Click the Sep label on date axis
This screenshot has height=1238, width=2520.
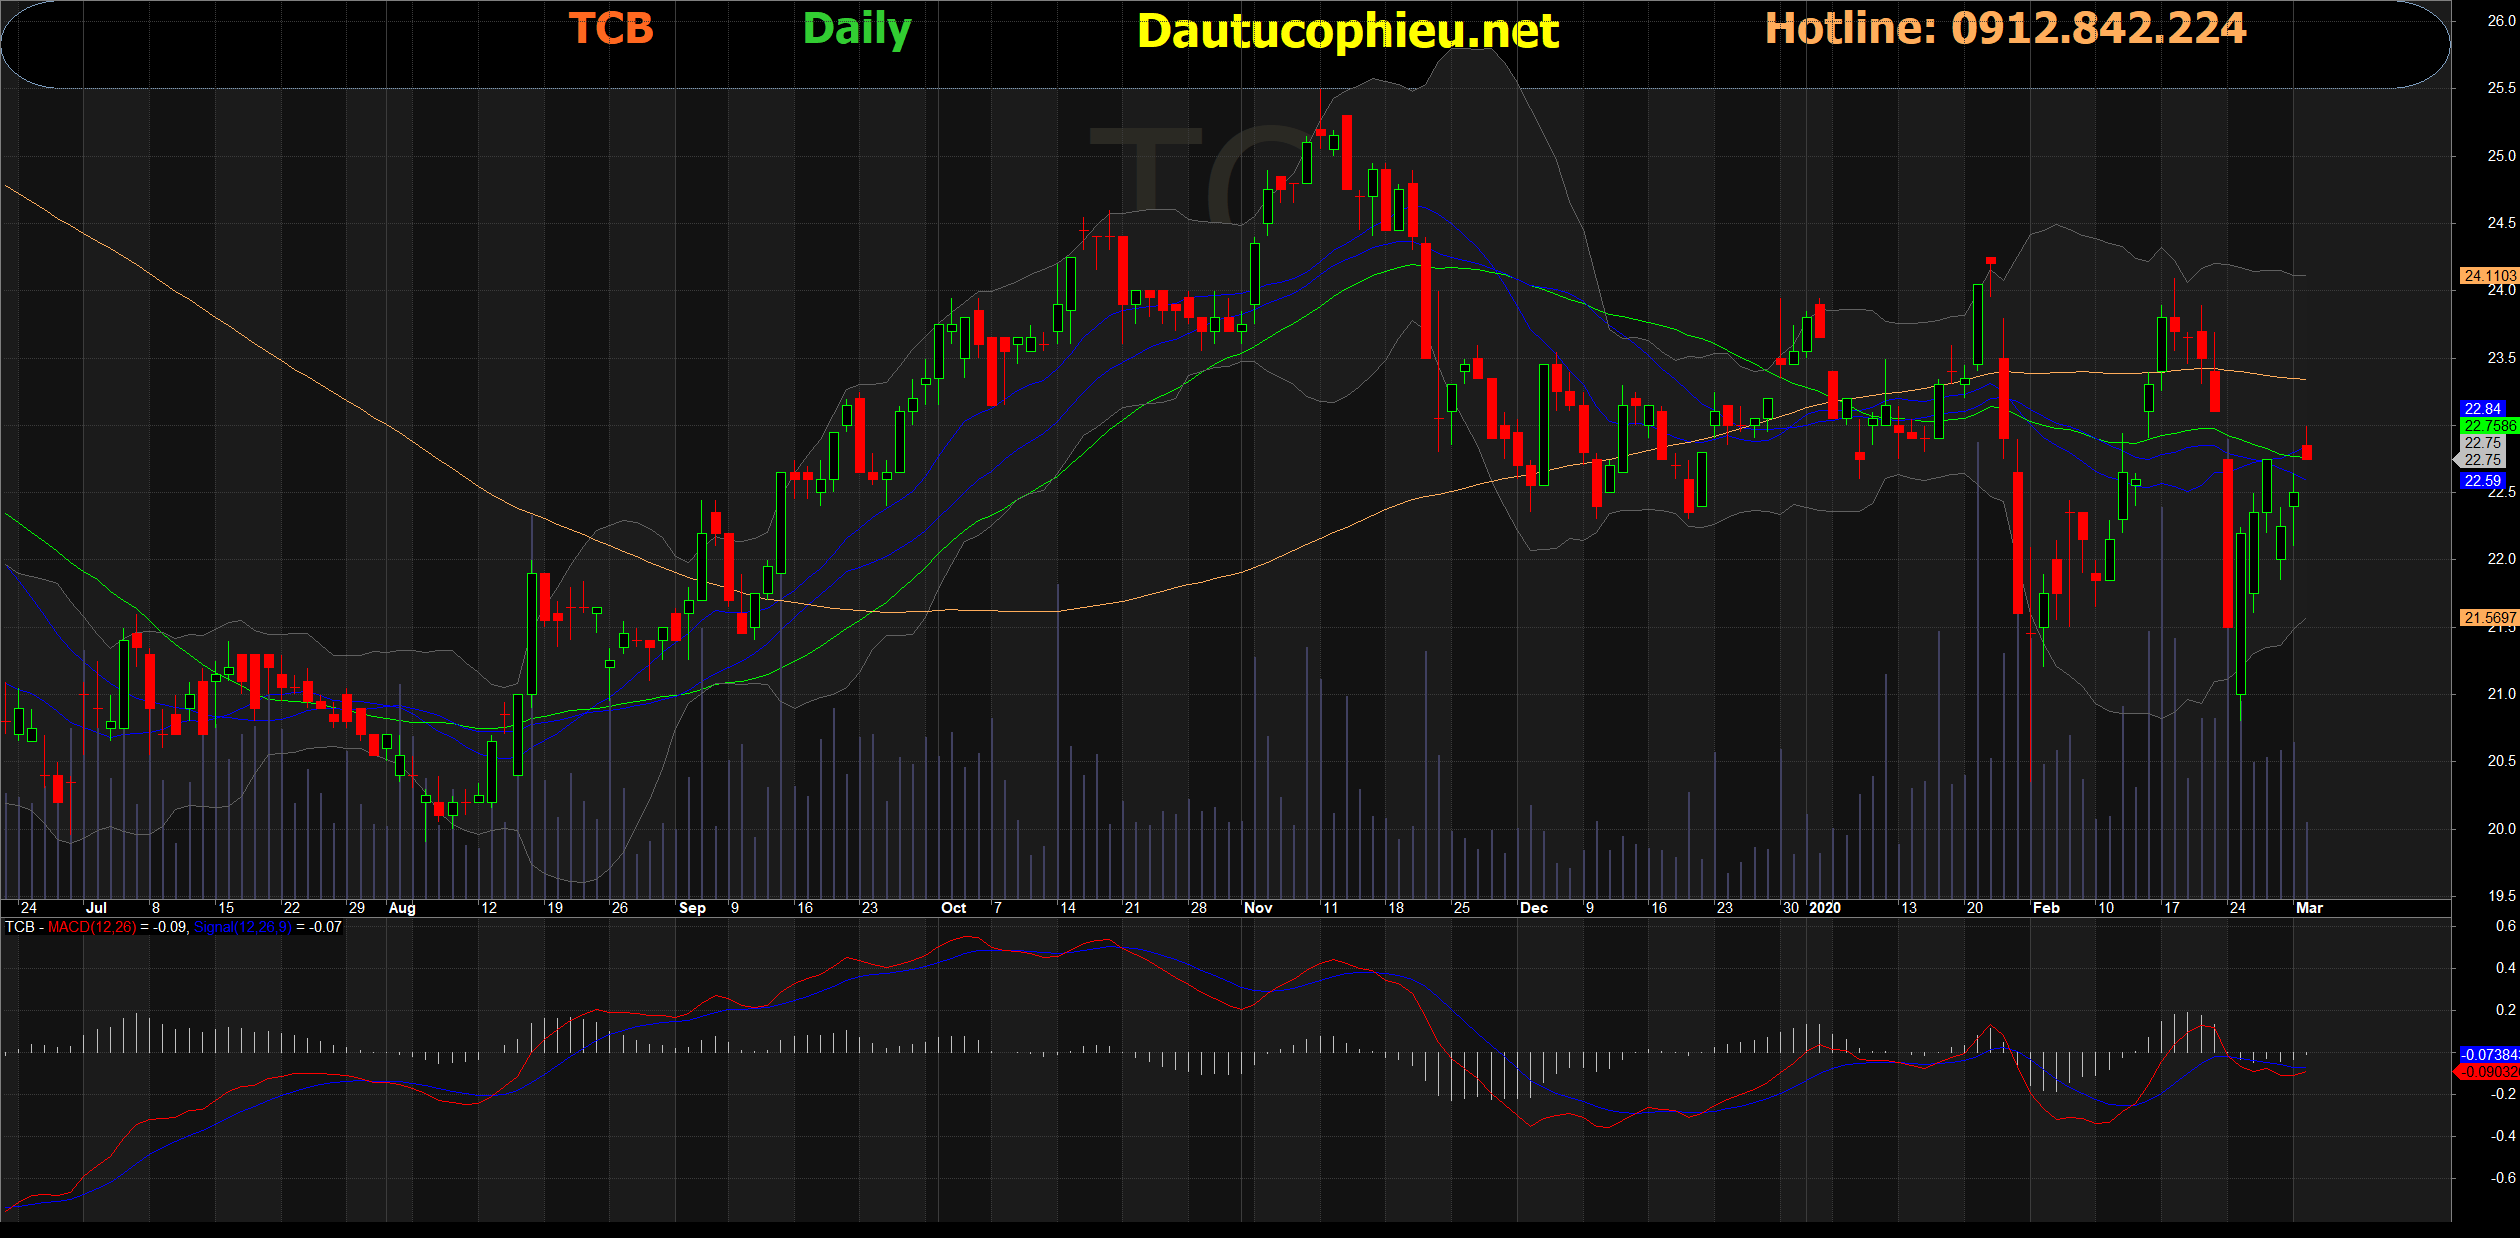[692, 908]
